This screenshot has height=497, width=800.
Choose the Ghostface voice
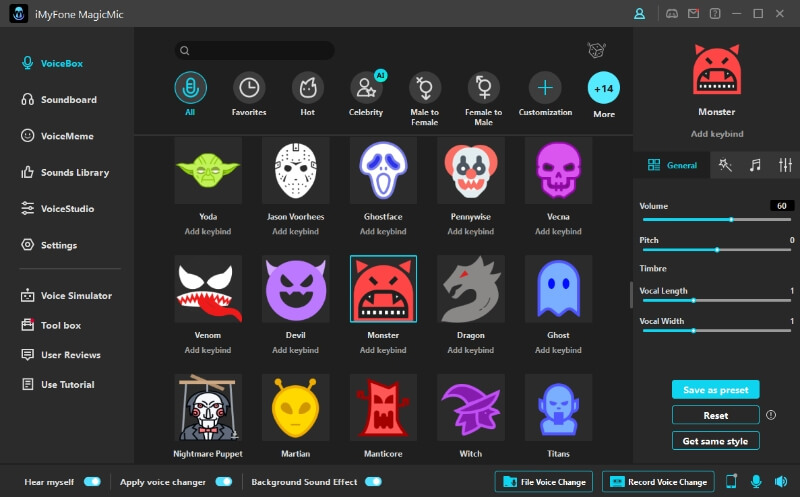pyautogui.click(x=383, y=170)
